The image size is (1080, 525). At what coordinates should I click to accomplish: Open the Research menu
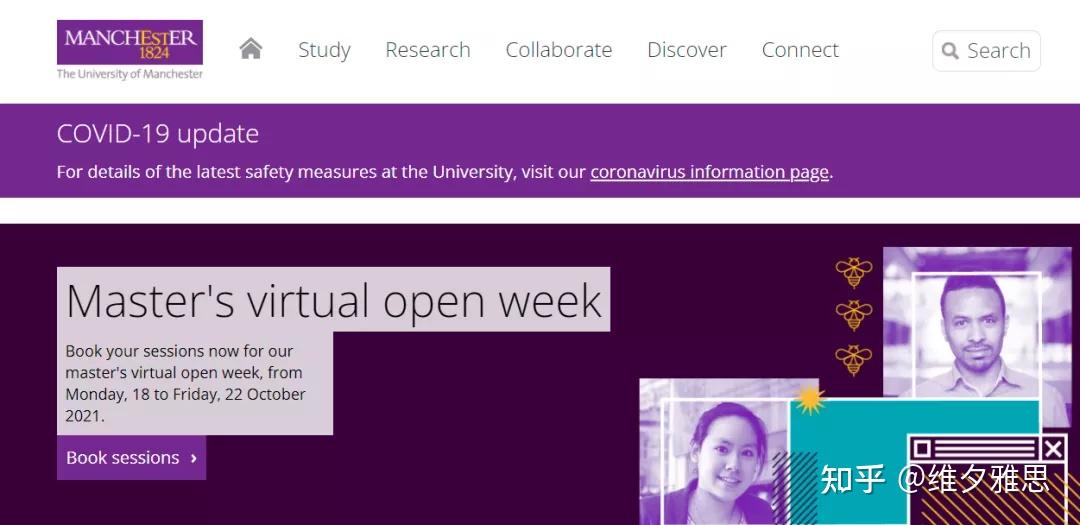[428, 50]
